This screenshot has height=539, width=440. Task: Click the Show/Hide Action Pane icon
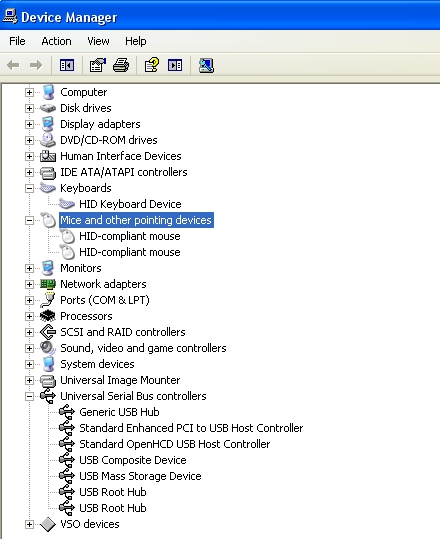click(175, 65)
